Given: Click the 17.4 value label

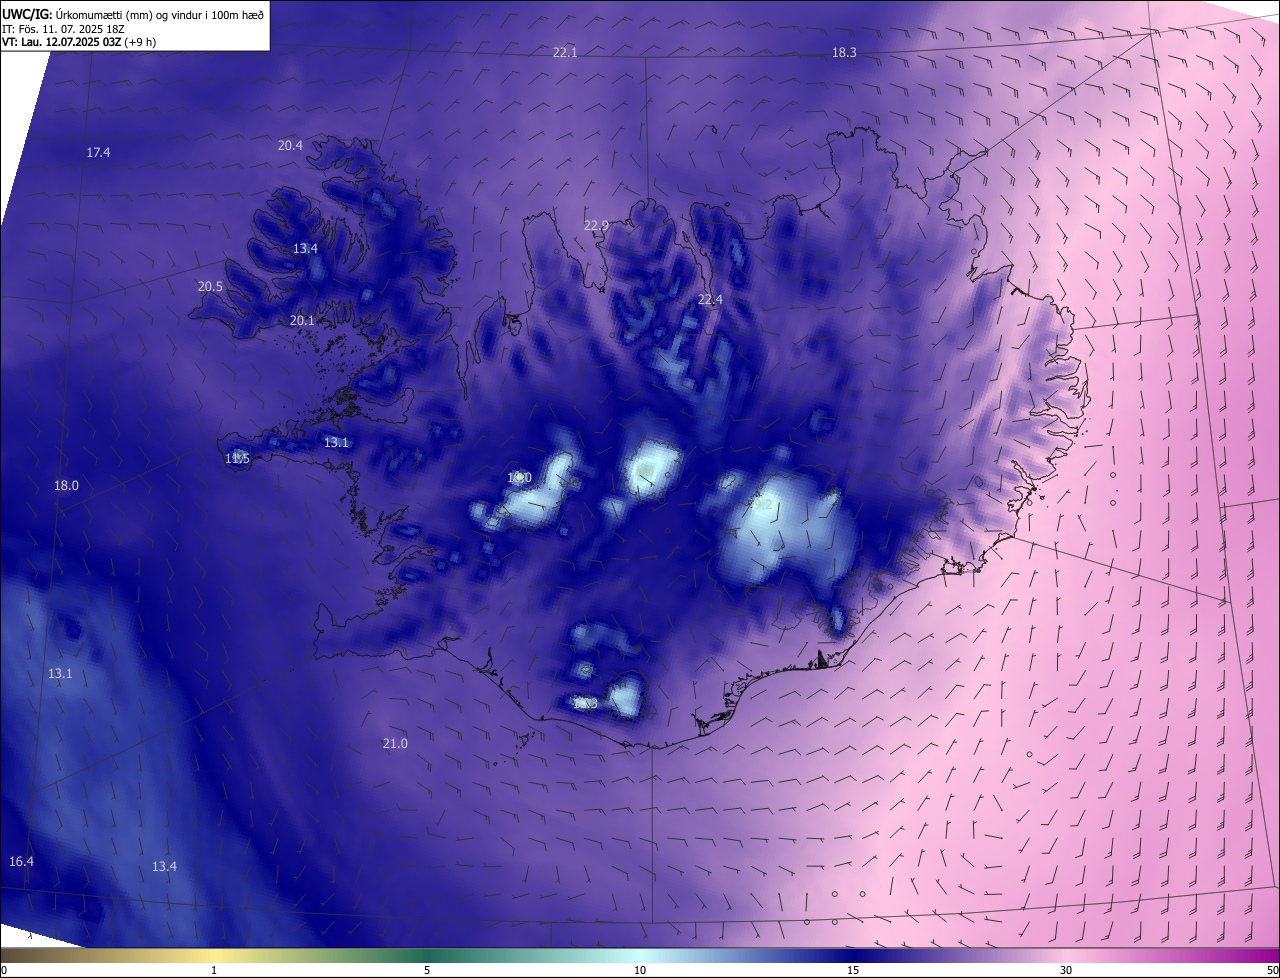Looking at the screenshot, I should coord(98,152).
